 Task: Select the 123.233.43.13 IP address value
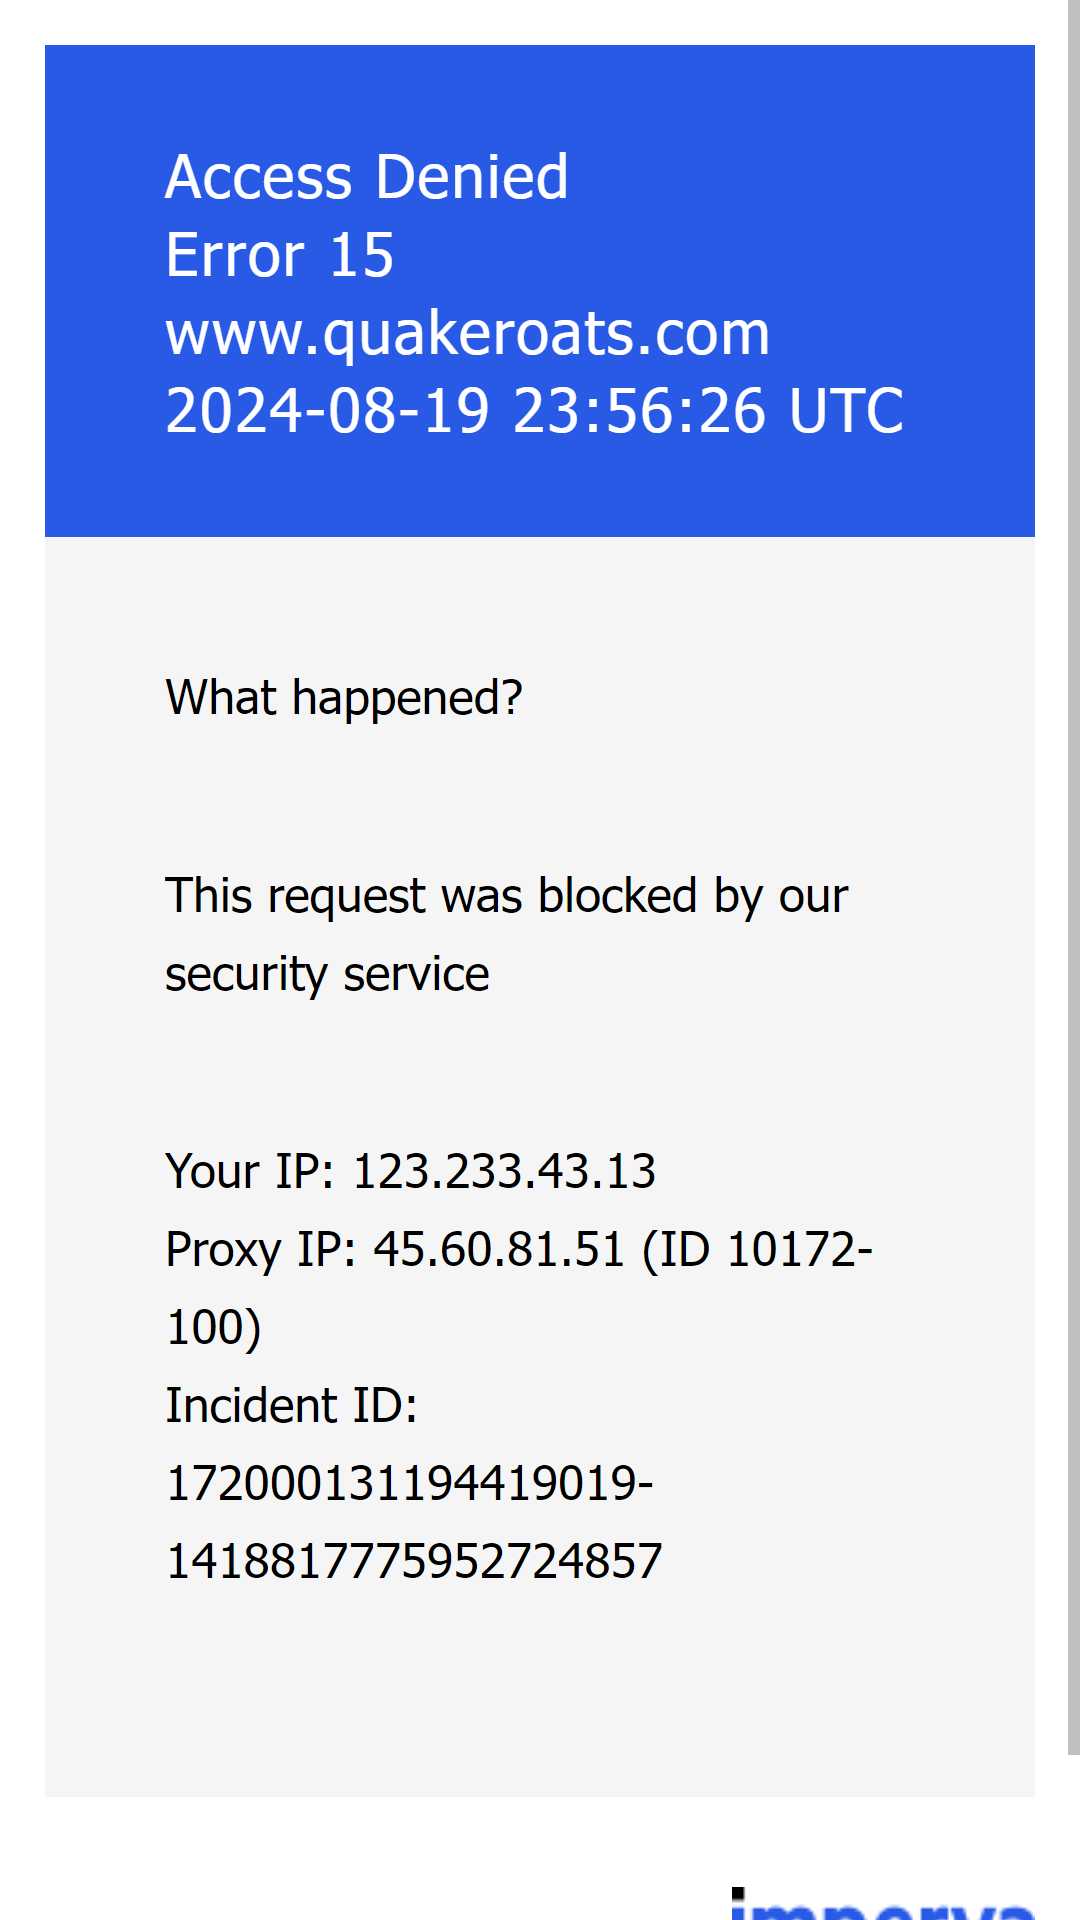pos(505,1171)
